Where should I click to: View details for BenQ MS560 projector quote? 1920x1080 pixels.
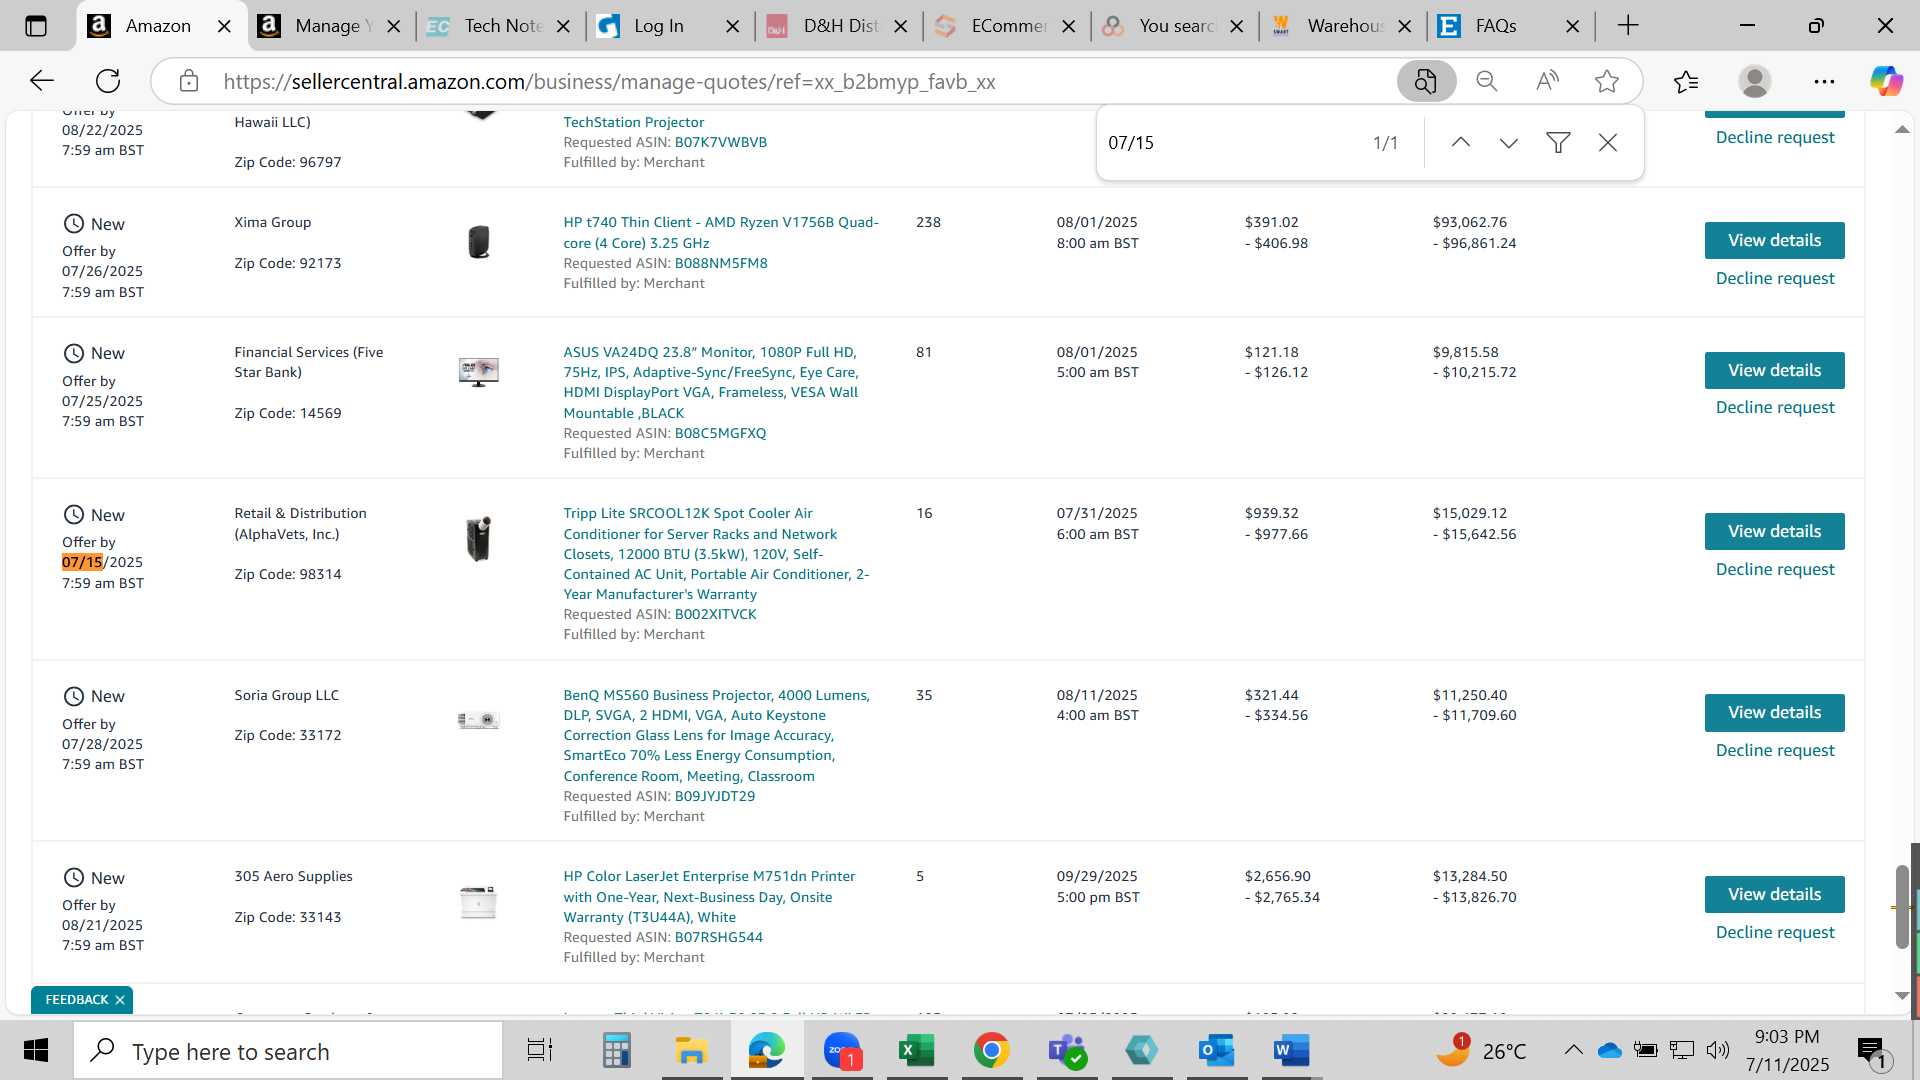(x=1774, y=713)
